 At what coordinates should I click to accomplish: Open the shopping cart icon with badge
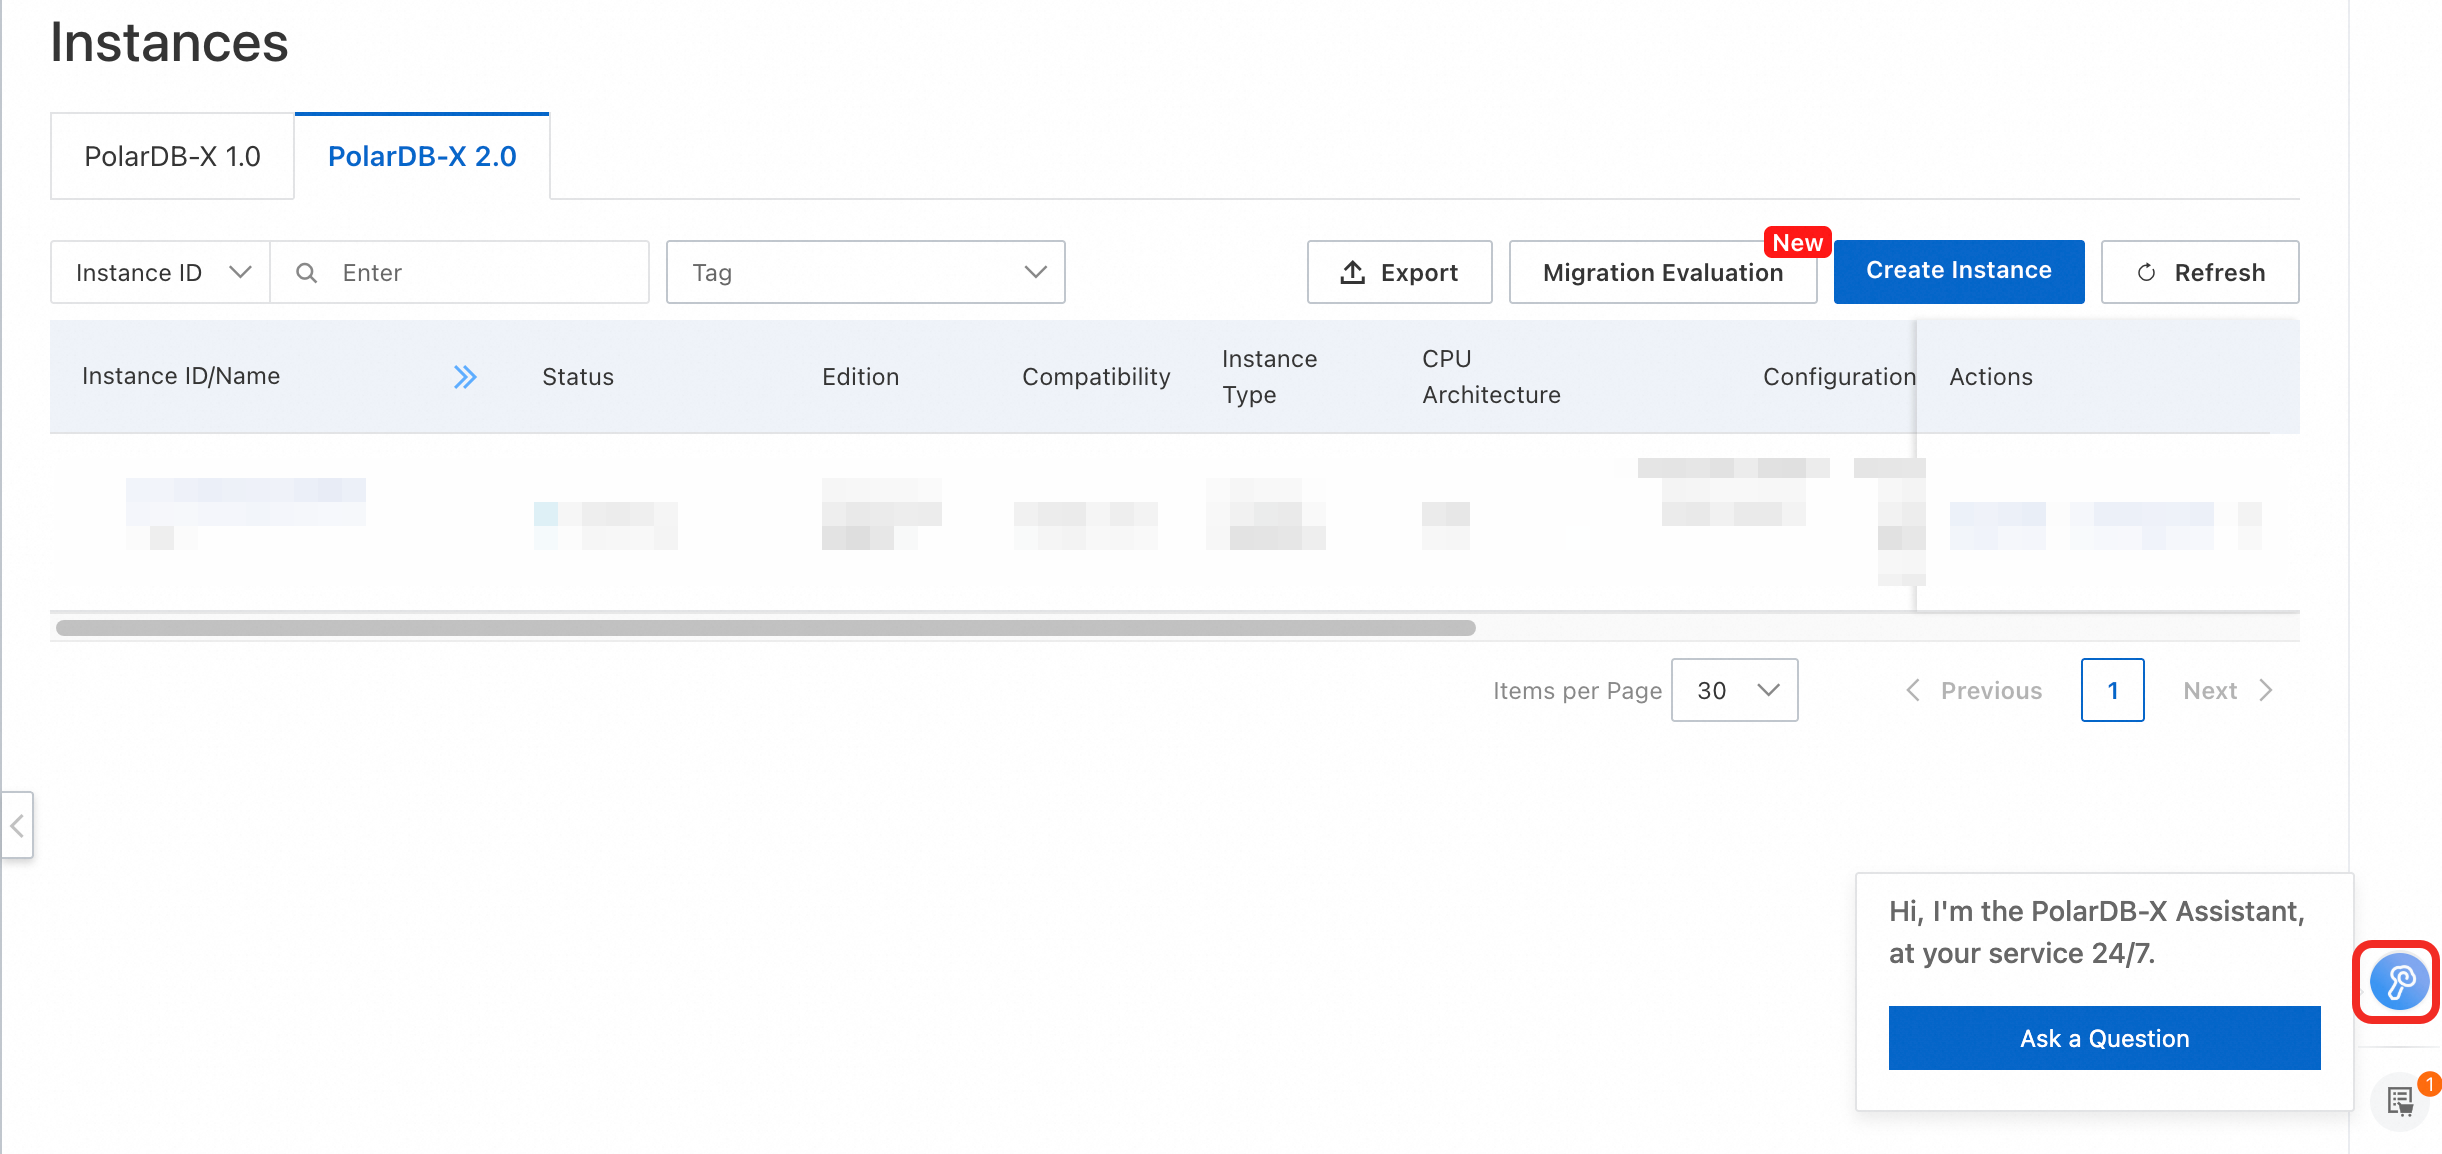(x=2401, y=1101)
